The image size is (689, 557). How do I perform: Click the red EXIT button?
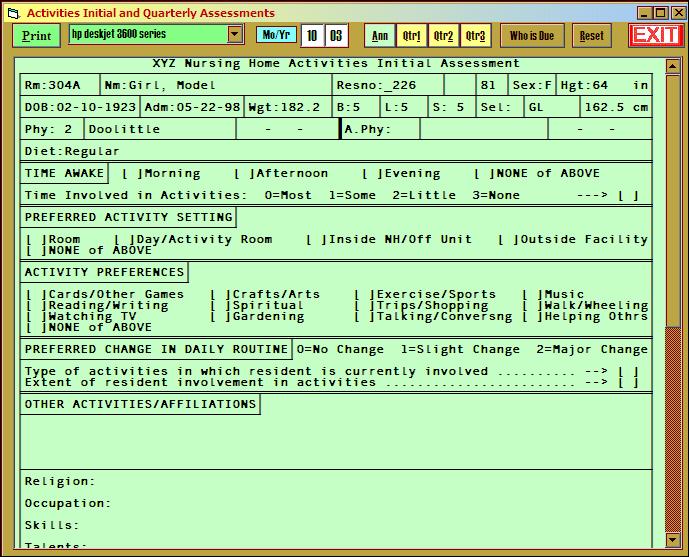(656, 35)
